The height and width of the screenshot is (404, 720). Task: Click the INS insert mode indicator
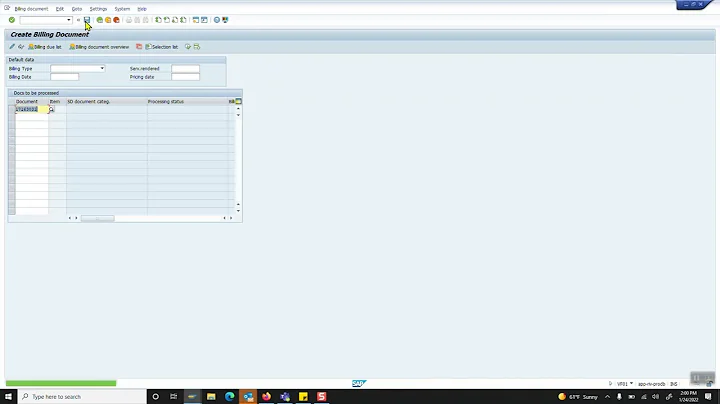(674, 384)
